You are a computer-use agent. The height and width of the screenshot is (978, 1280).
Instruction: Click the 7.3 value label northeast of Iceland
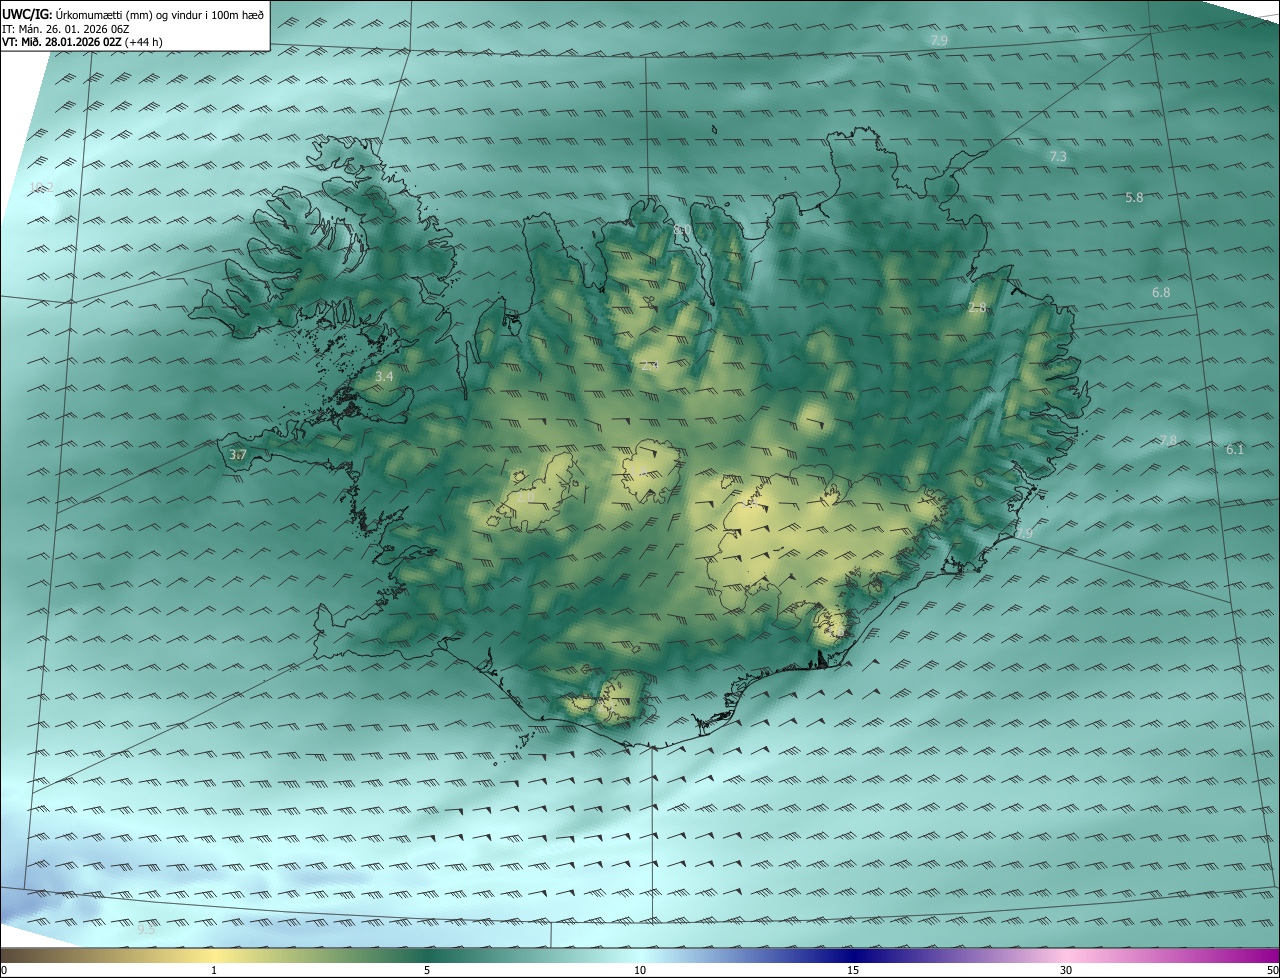click(1058, 157)
